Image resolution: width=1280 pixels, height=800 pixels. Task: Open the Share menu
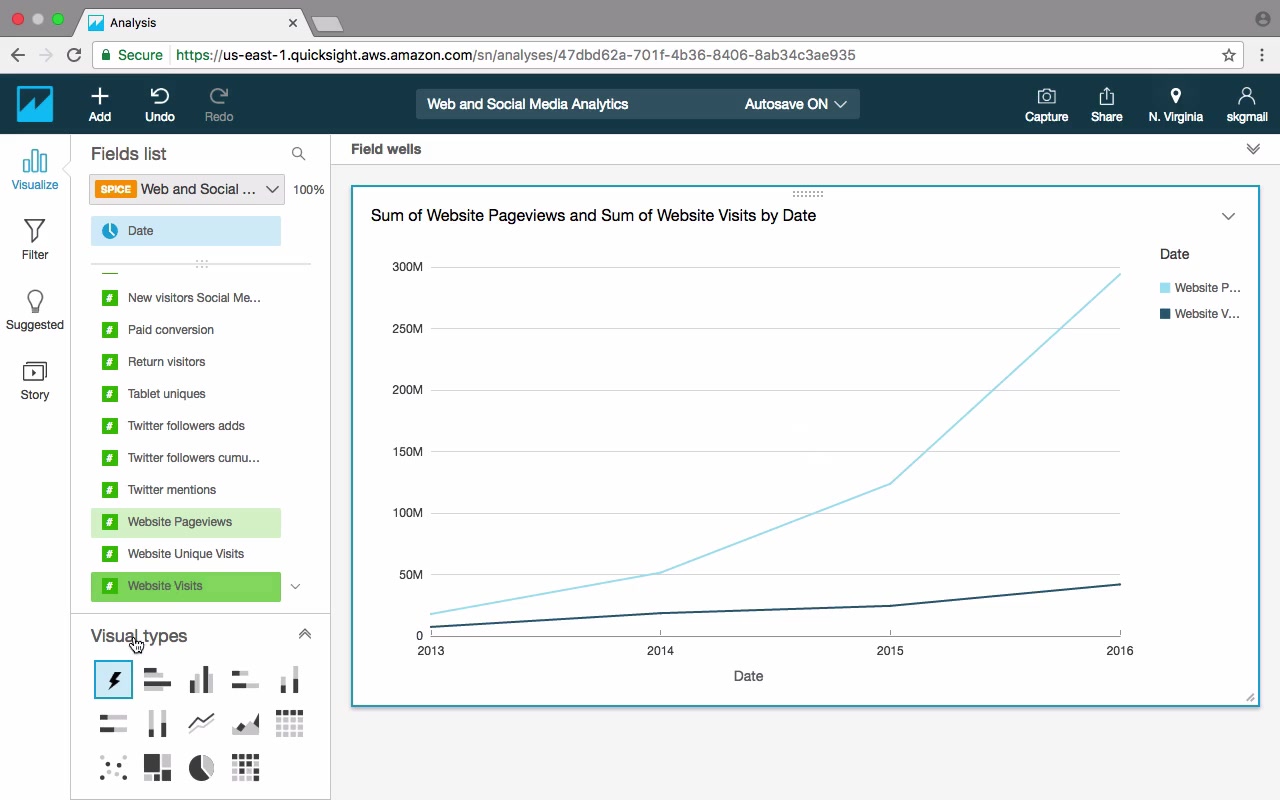pyautogui.click(x=1106, y=104)
